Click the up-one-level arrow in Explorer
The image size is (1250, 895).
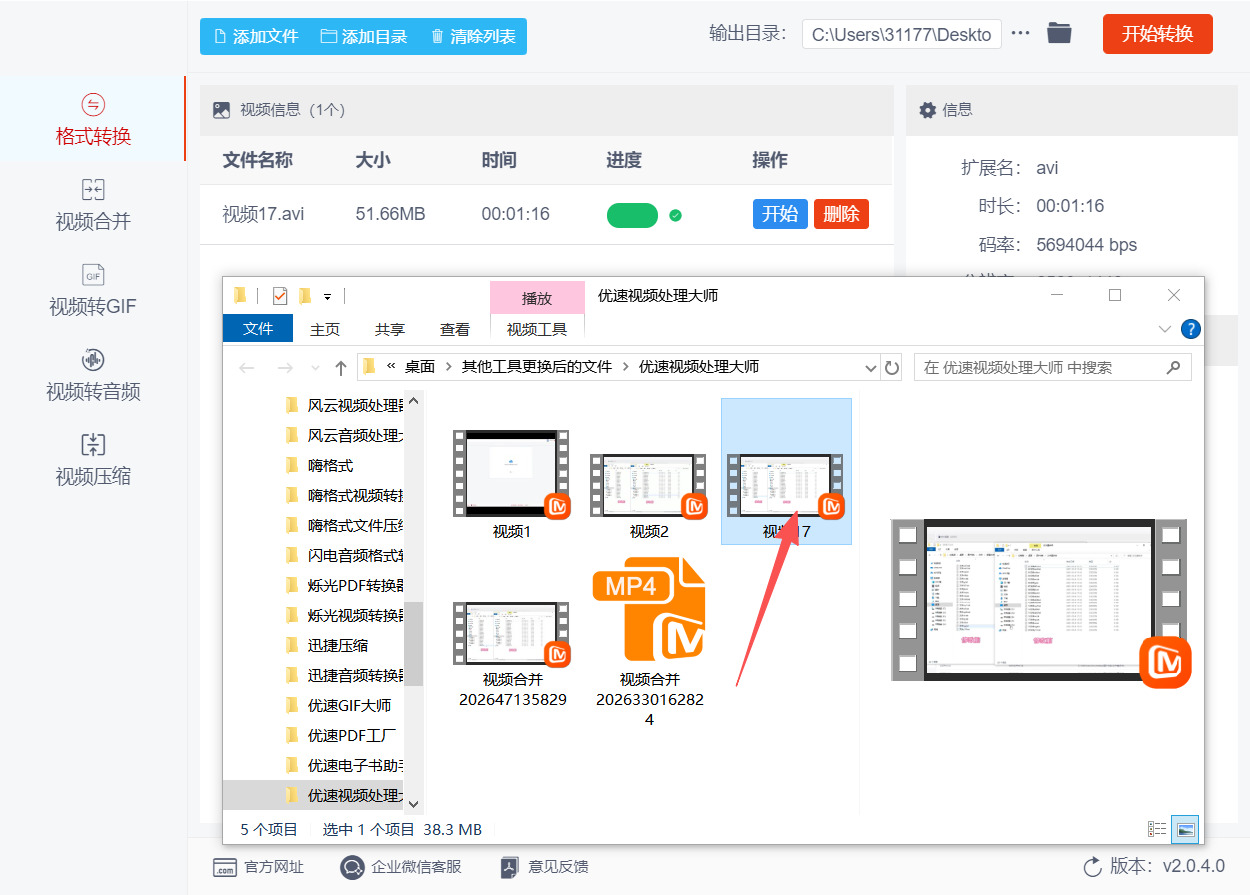point(341,368)
